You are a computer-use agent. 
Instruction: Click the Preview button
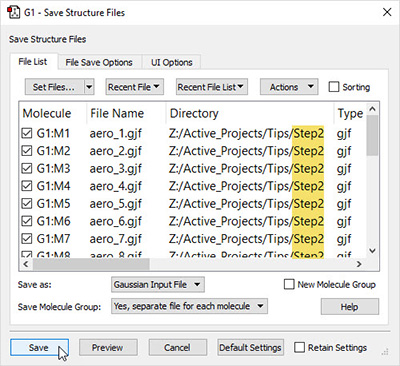click(108, 348)
